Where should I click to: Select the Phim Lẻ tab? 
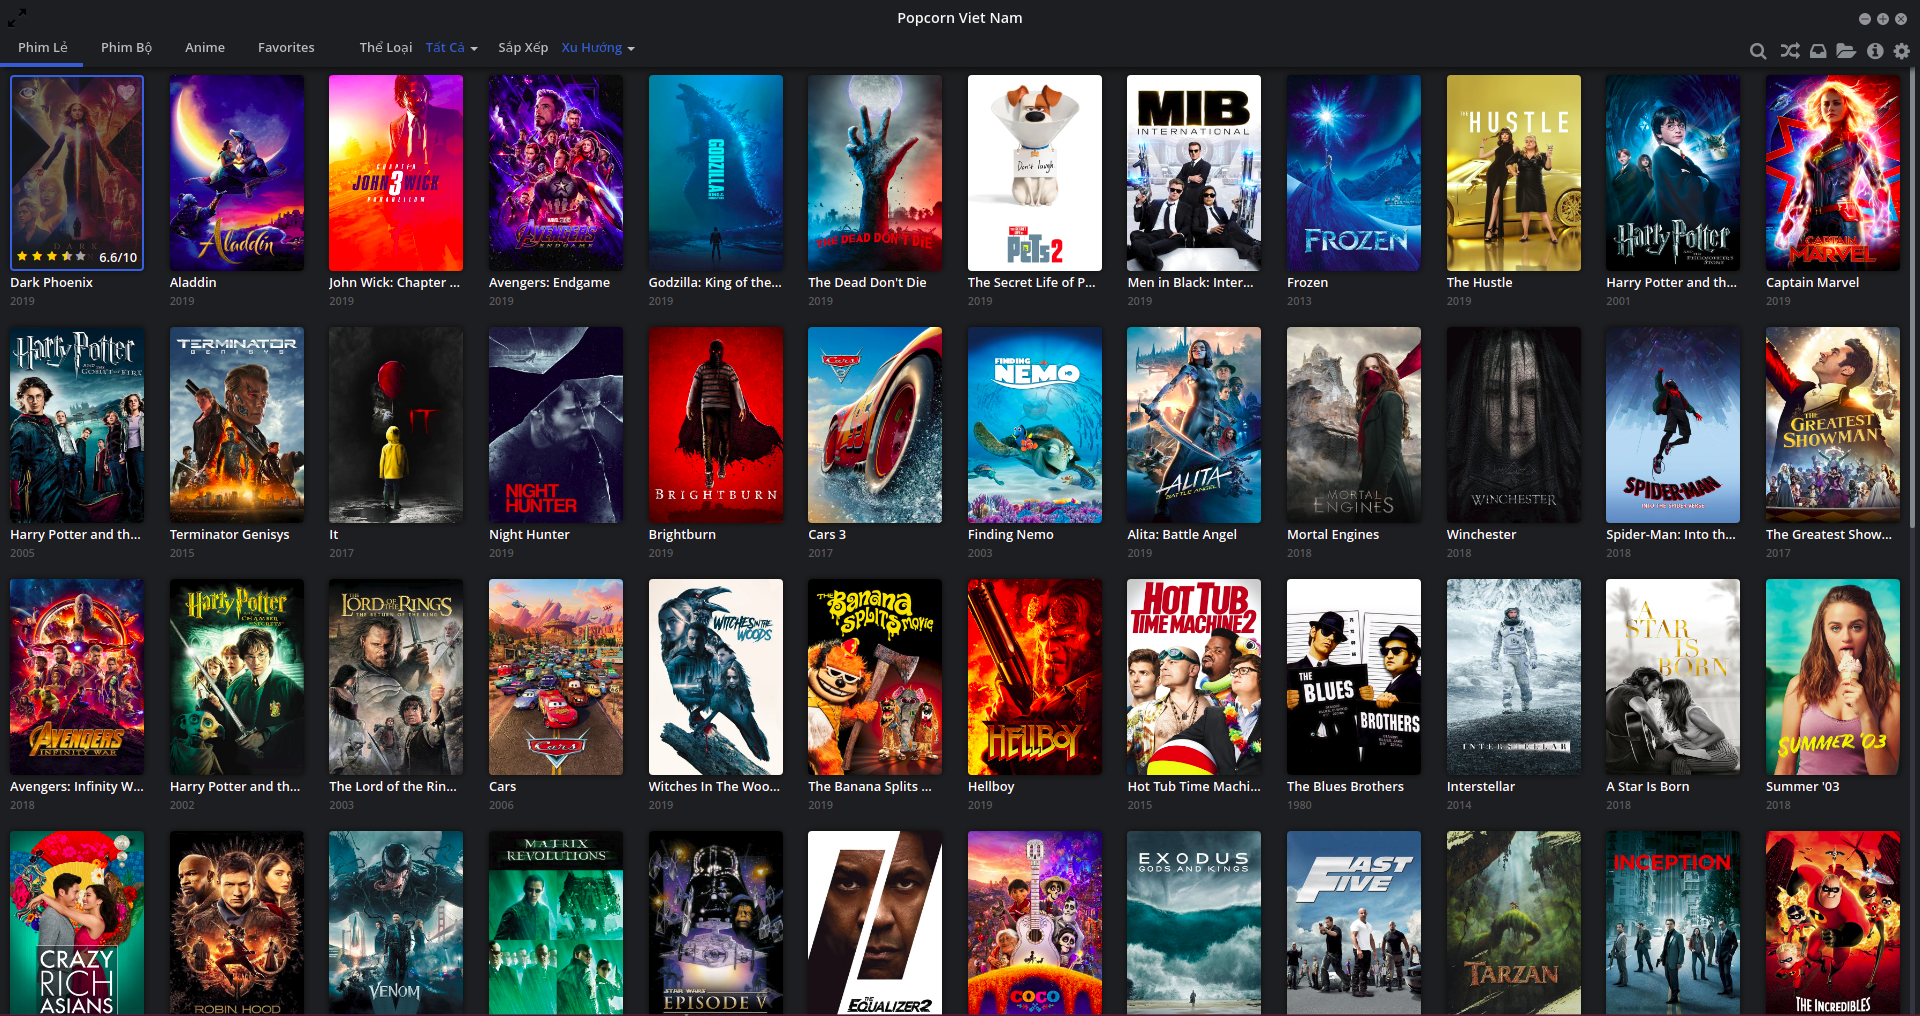coord(43,47)
